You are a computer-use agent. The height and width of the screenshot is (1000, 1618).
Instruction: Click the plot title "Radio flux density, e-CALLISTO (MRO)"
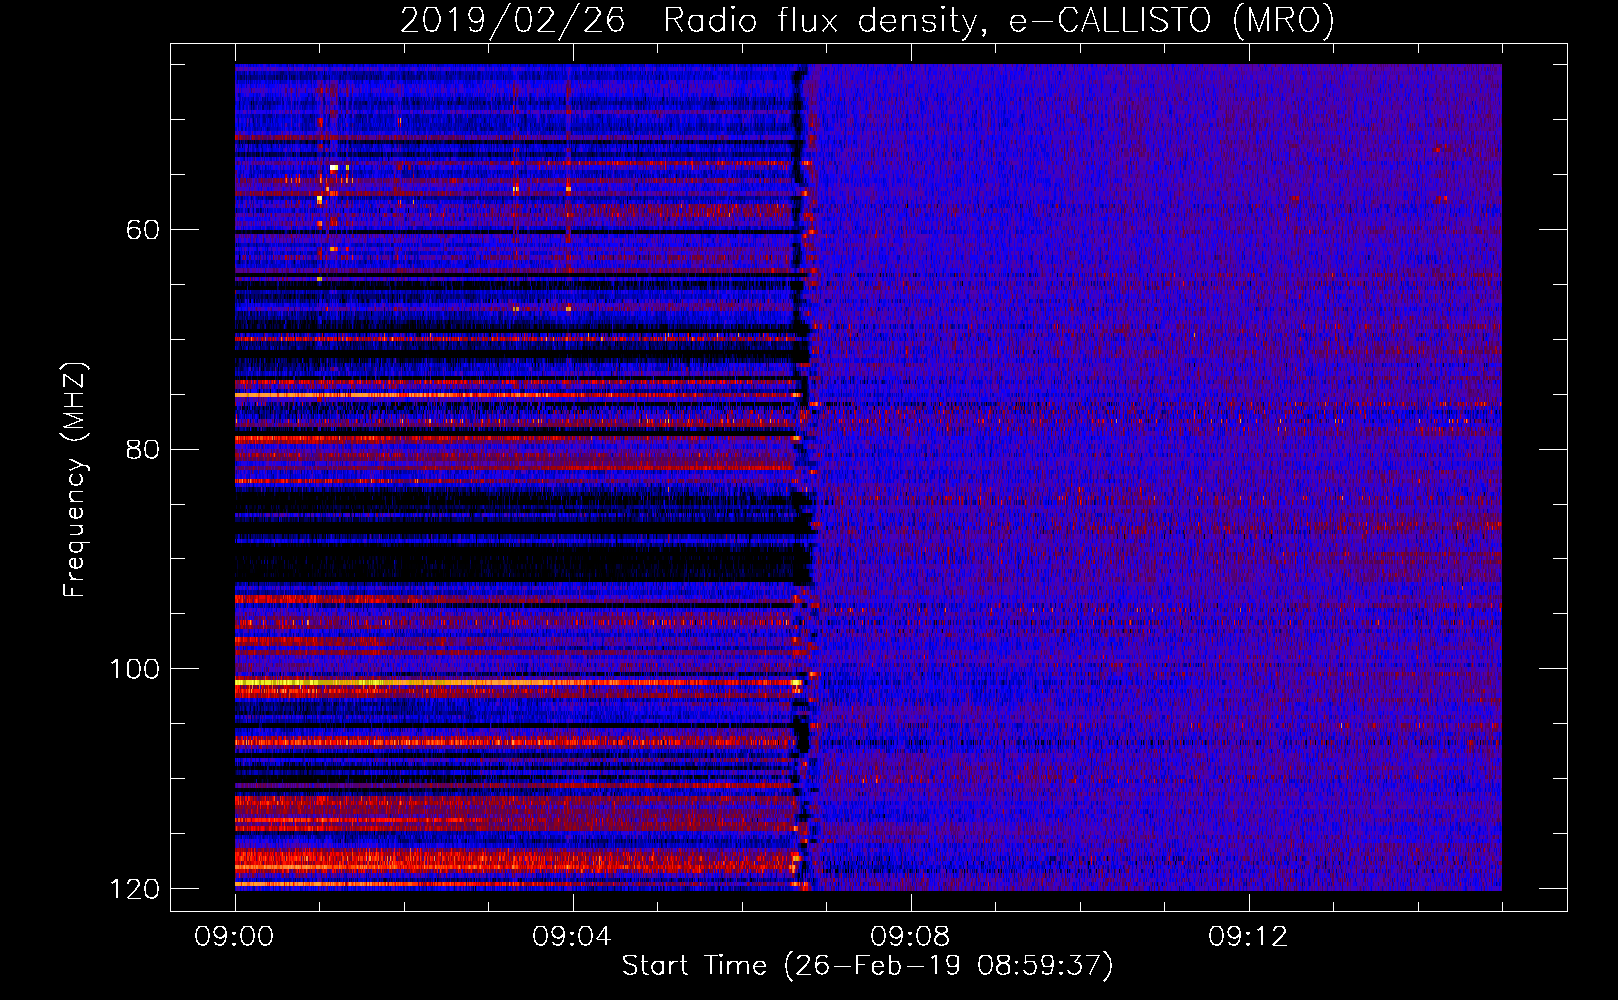tap(998, 21)
